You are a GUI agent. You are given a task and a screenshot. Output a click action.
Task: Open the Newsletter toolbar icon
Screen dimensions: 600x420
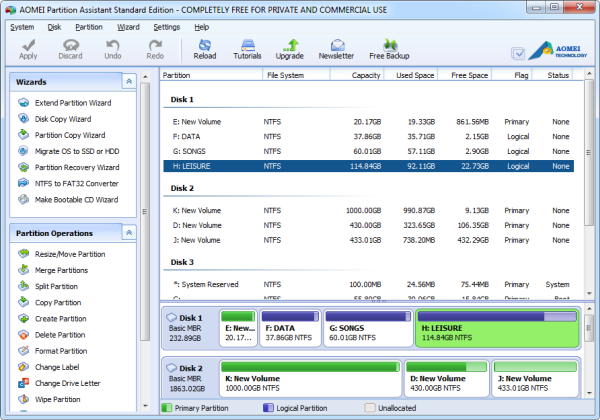coord(335,49)
